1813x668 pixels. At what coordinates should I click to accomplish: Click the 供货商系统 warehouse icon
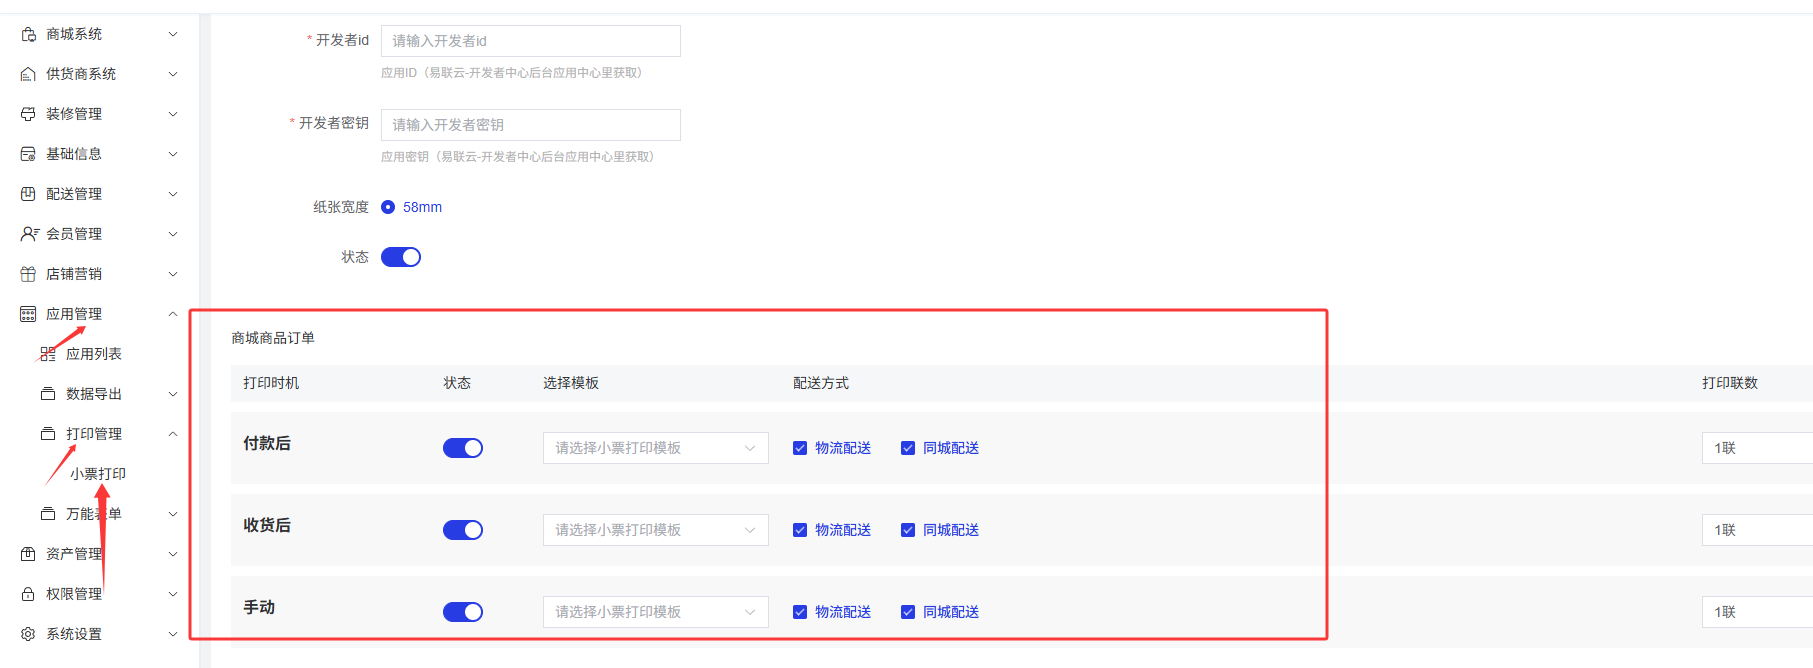coord(28,74)
